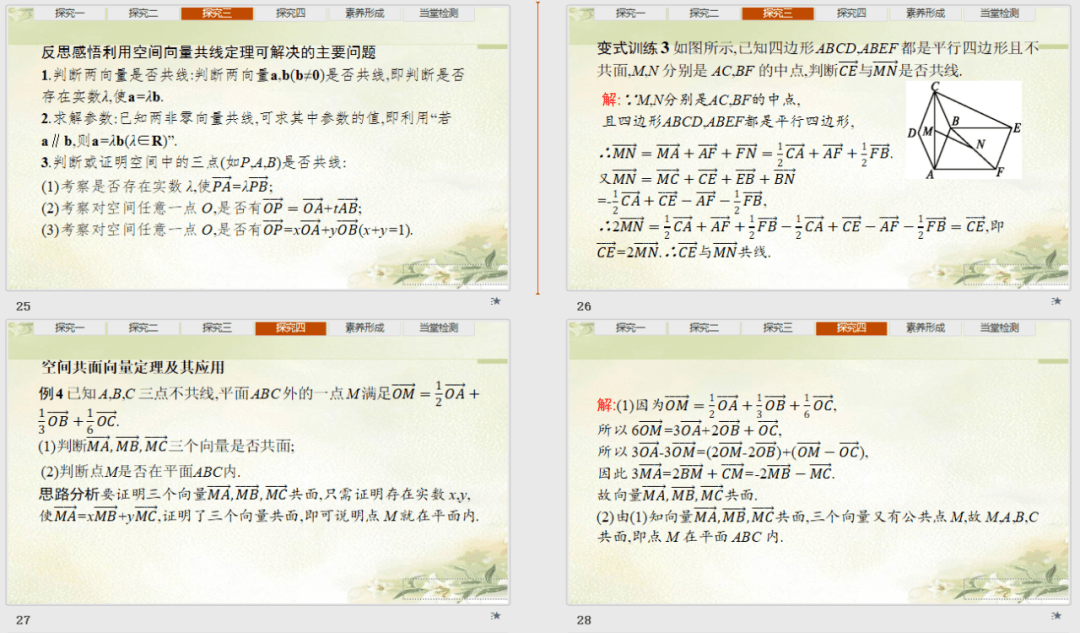The image size is (1080, 633).
Task: Click the highlighted 探究四 tab on slide 28
Action: click(x=851, y=328)
